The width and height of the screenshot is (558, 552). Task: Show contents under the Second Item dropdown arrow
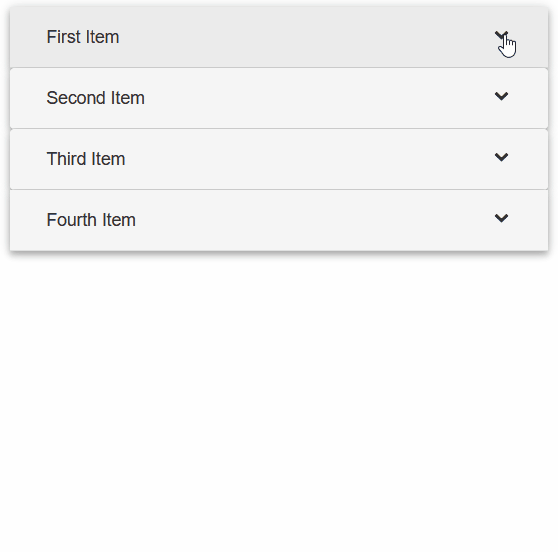(x=501, y=96)
